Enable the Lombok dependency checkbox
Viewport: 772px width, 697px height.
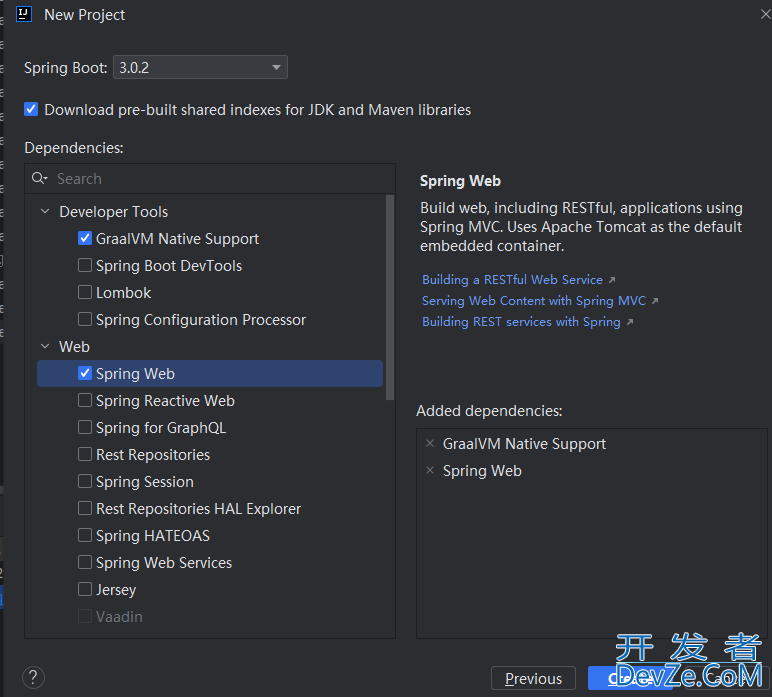pos(85,292)
